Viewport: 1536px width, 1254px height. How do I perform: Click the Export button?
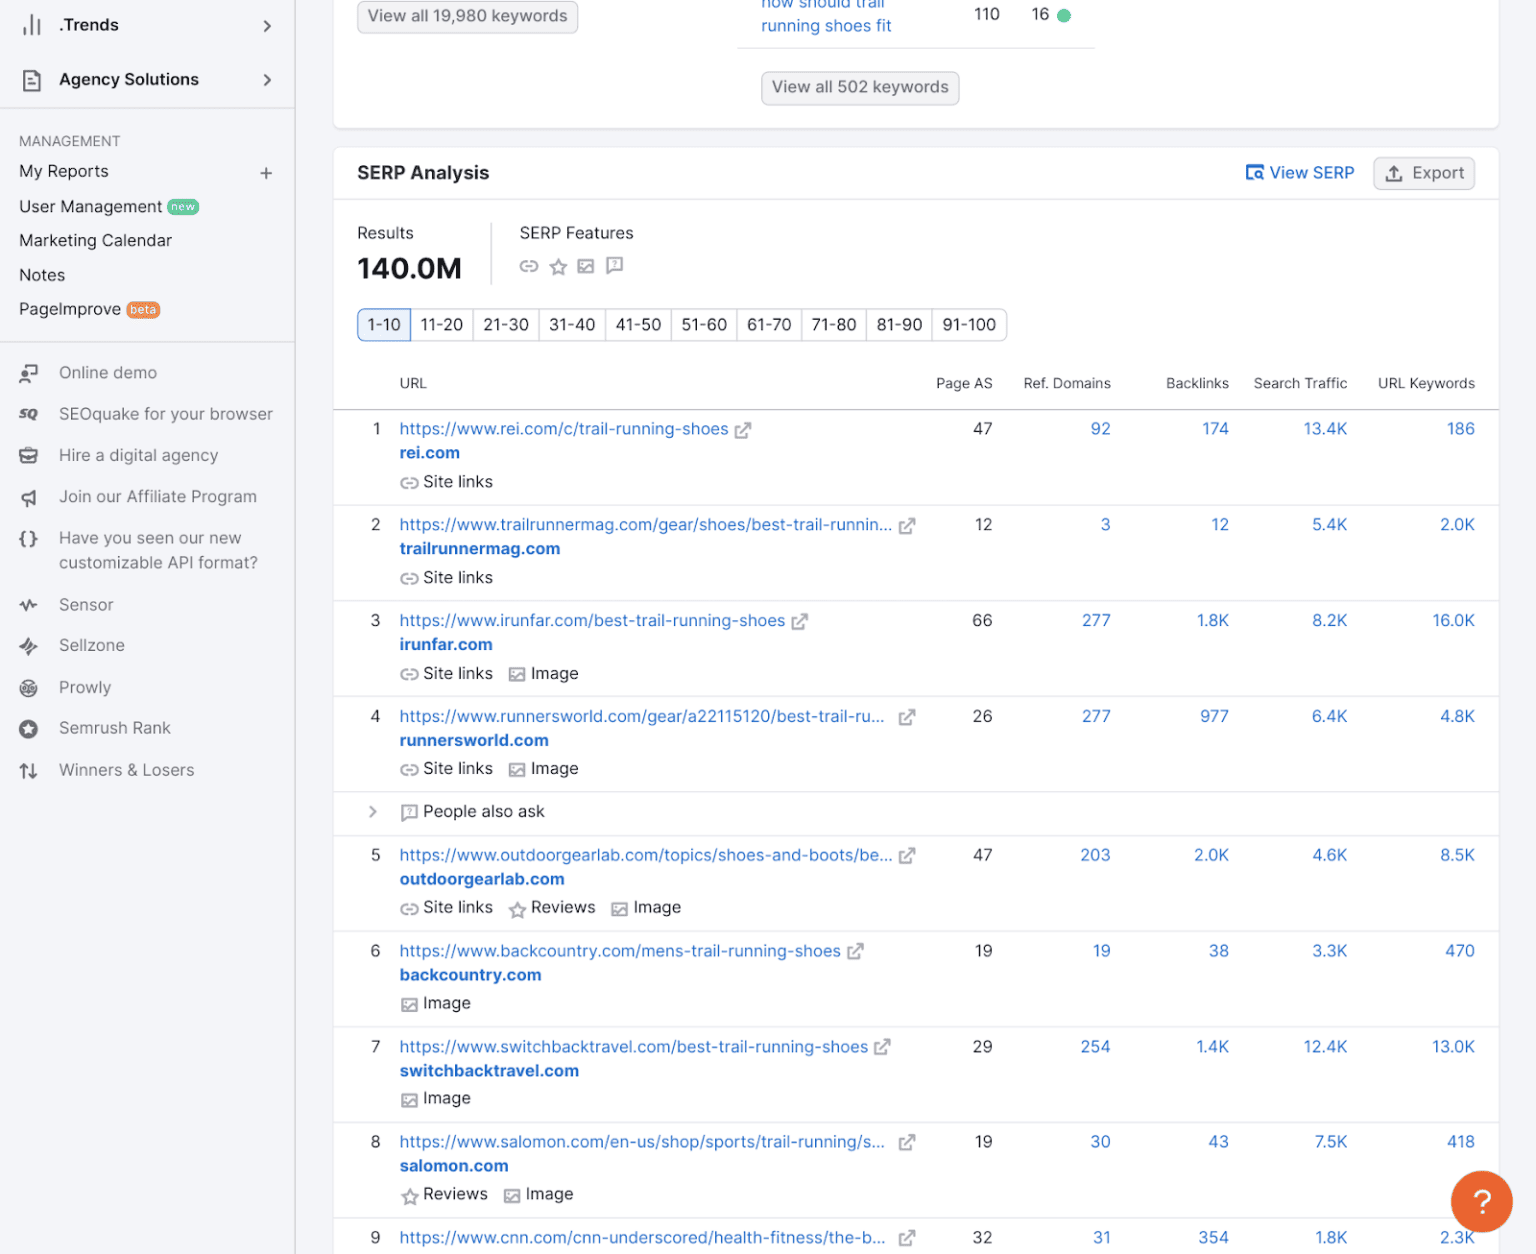tap(1423, 173)
